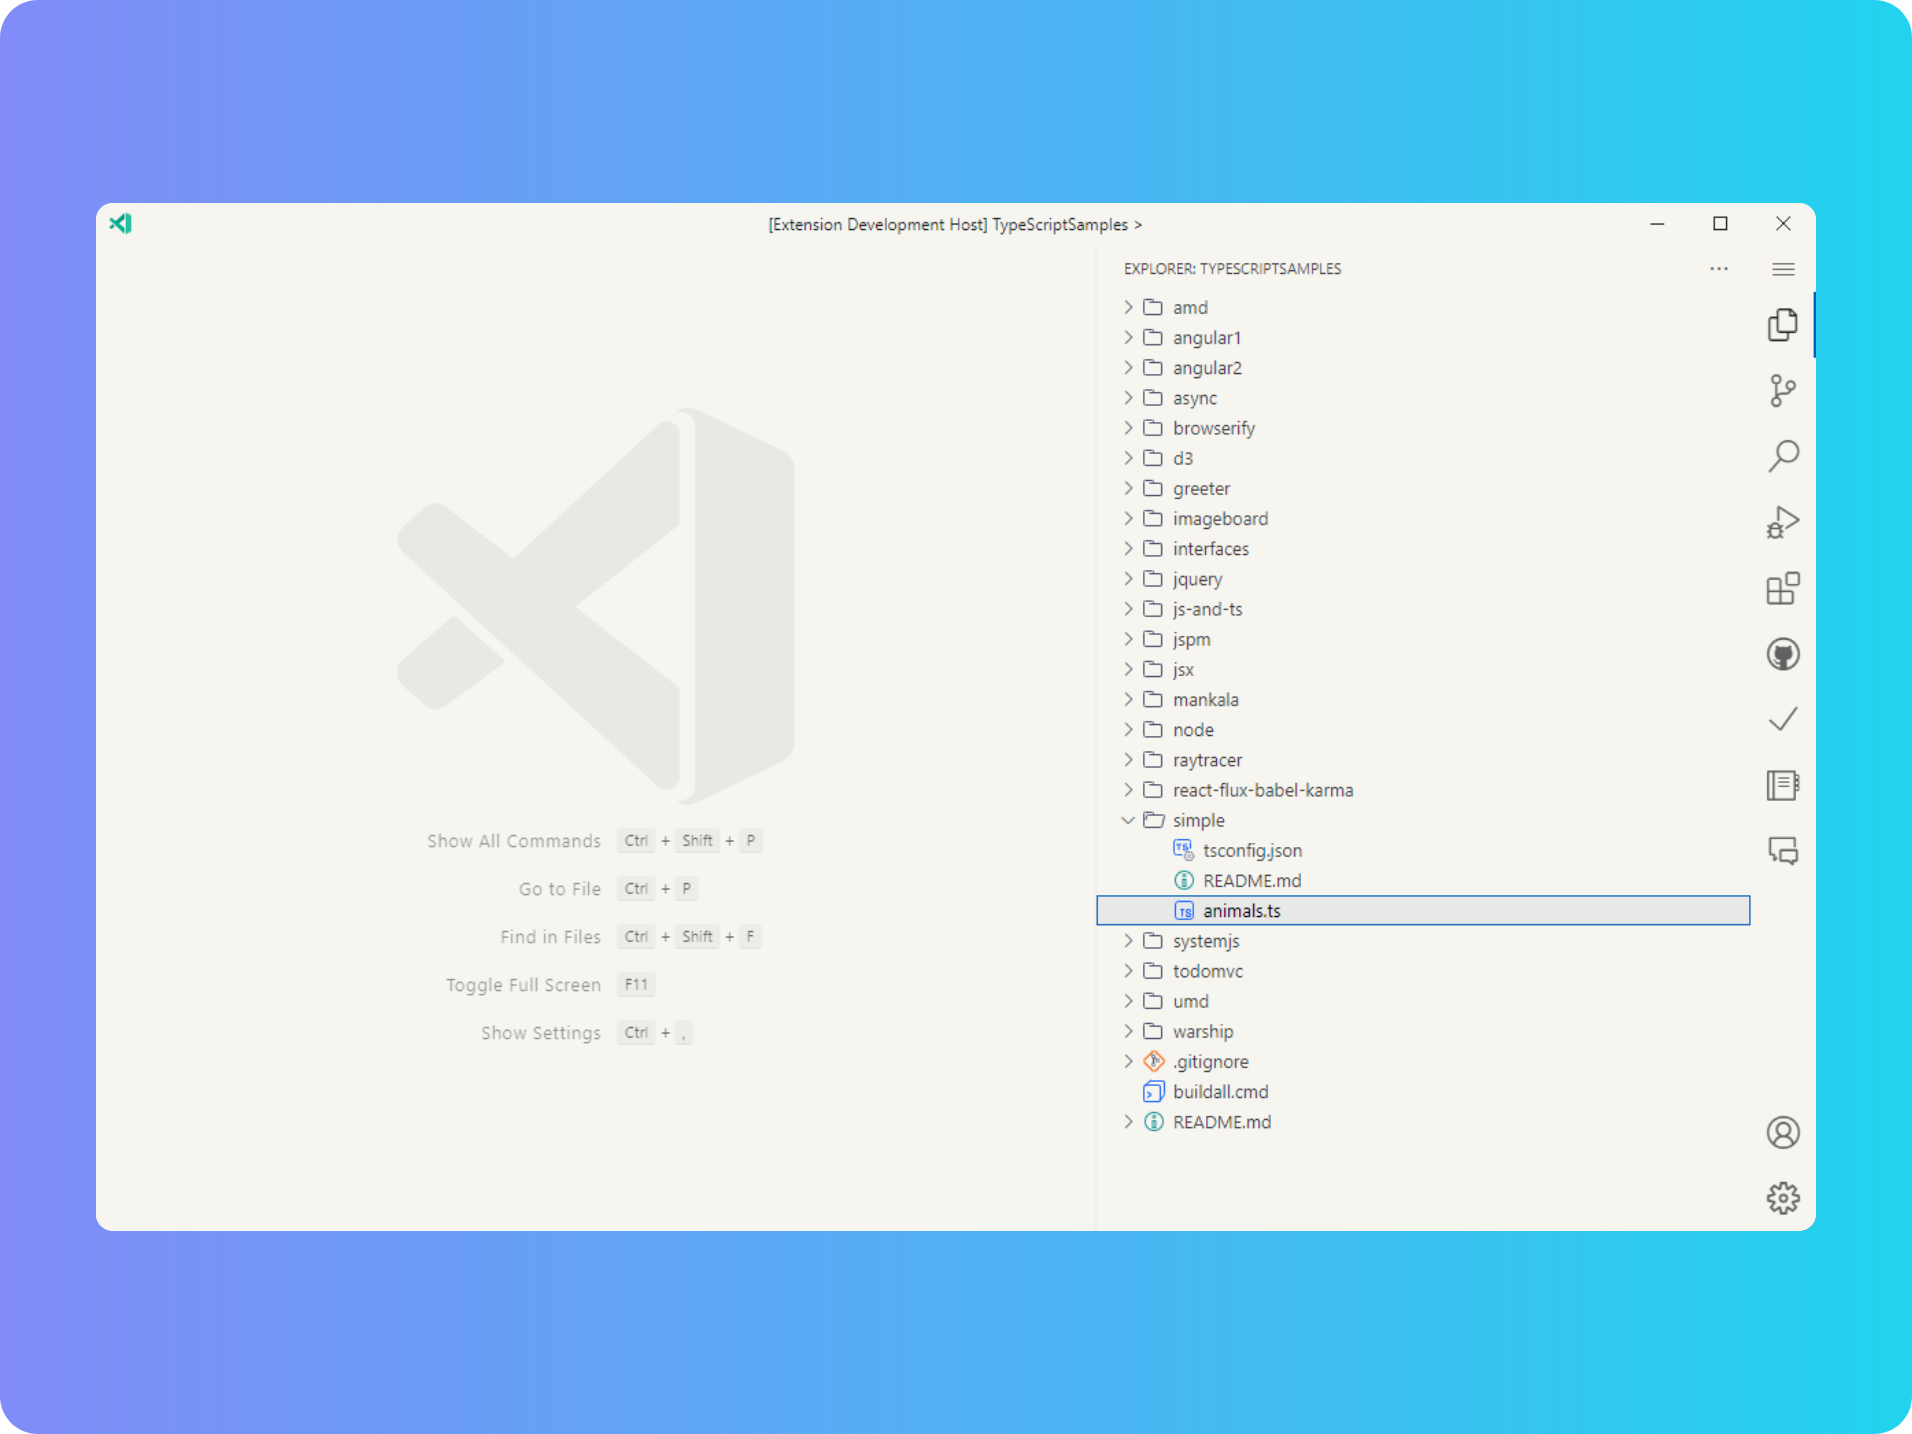This screenshot has width=1912, height=1434.
Task: Open the comments chat icon
Action: (x=1783, y=851)
